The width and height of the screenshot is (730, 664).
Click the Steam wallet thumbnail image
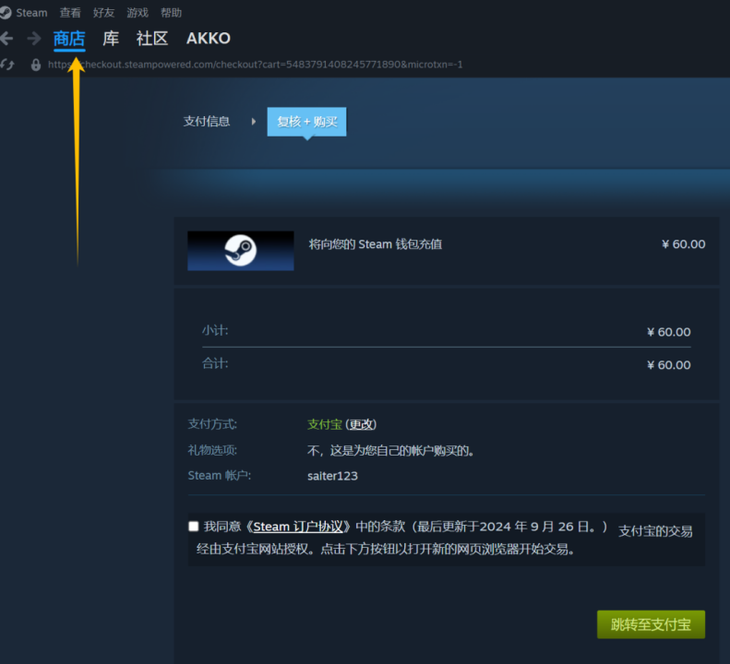(x=241, y=251)
